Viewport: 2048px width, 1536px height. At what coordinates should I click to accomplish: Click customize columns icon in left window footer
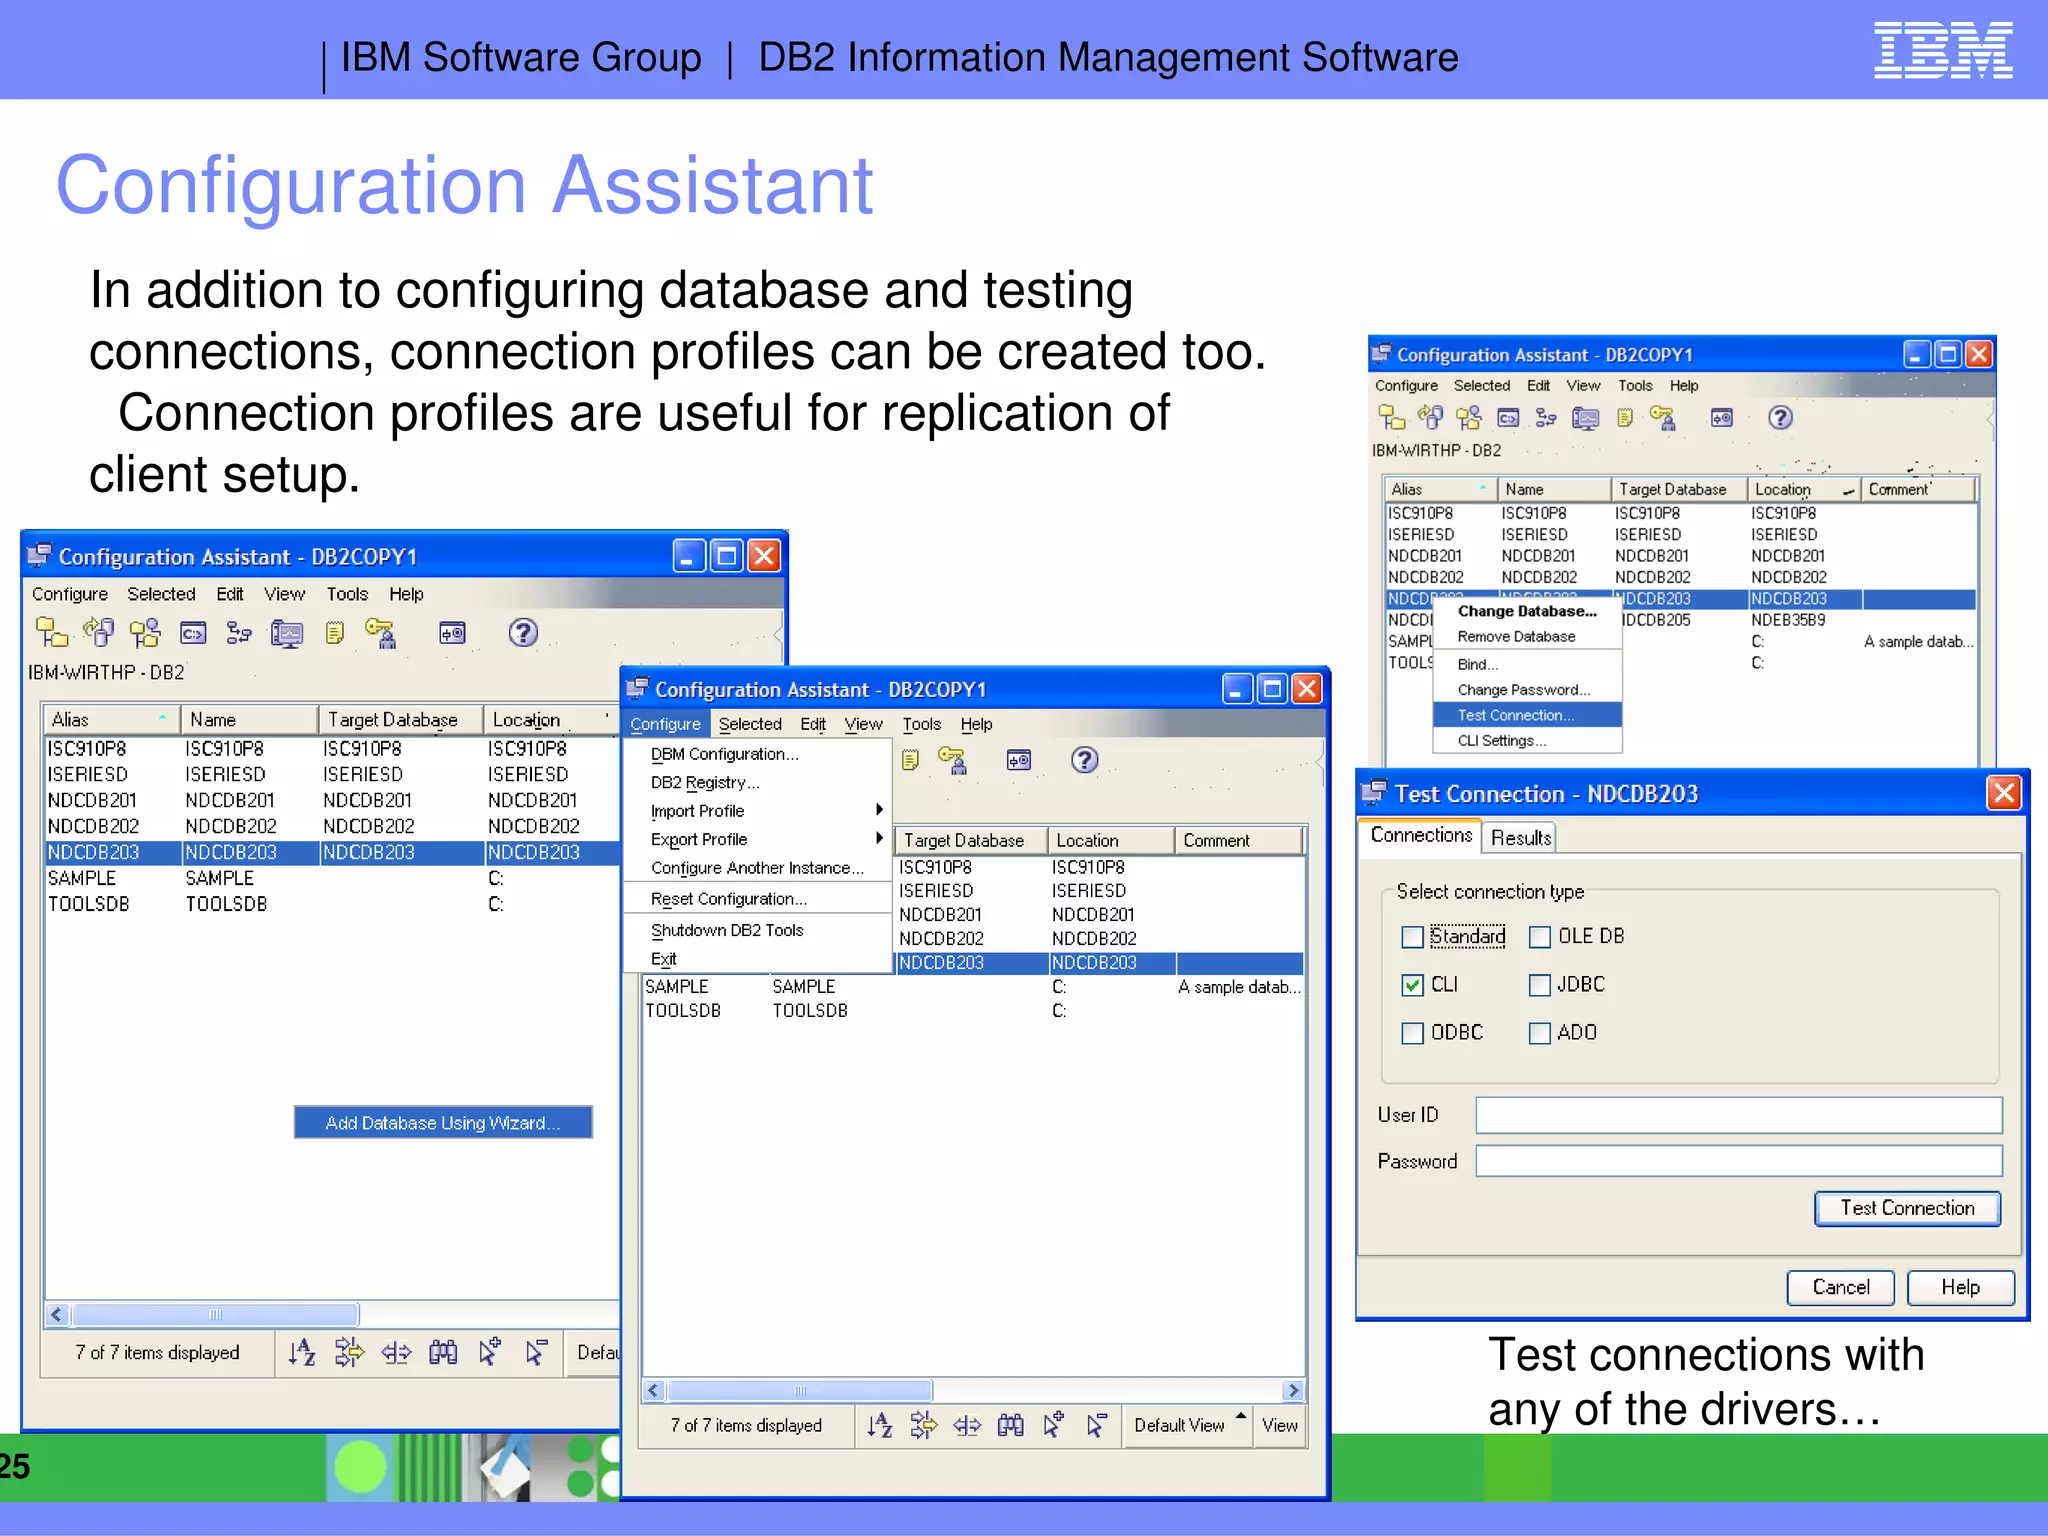[x=396, y=1353]
